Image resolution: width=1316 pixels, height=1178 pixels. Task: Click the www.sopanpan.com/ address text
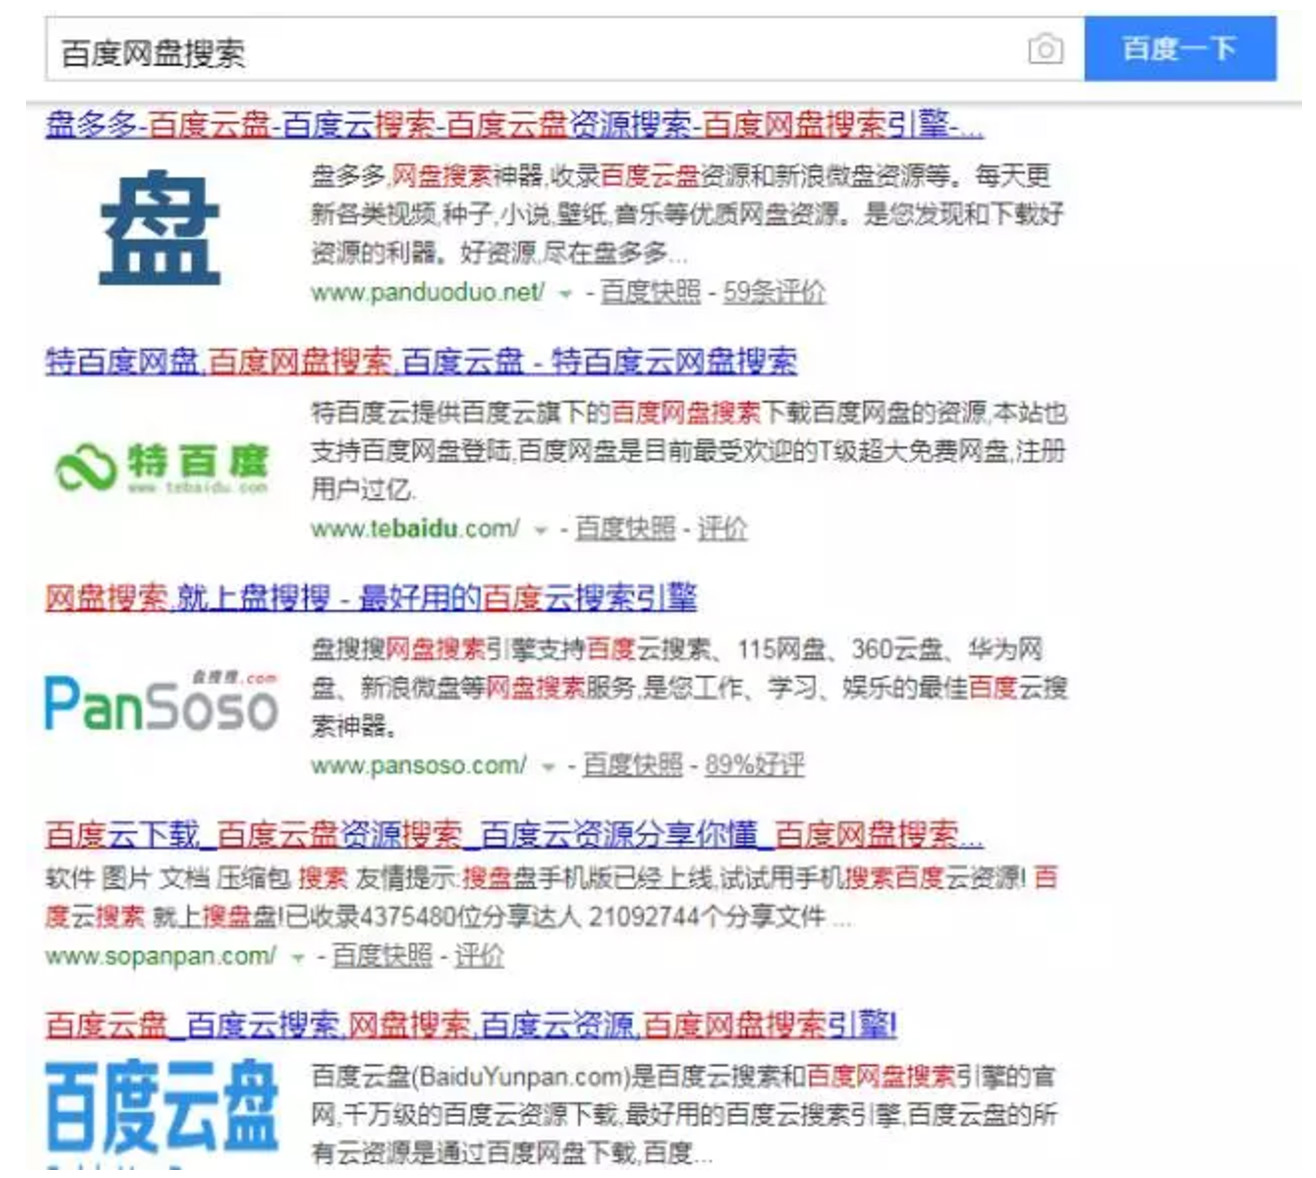click(x=161, y=956)
